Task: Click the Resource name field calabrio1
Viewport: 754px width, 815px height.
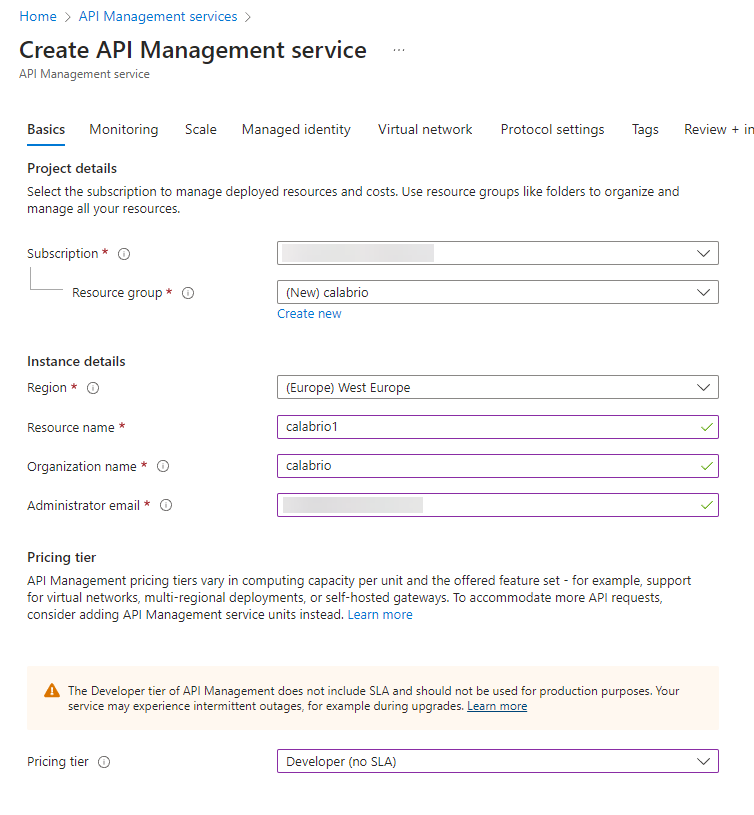Action: pos(498,427)
